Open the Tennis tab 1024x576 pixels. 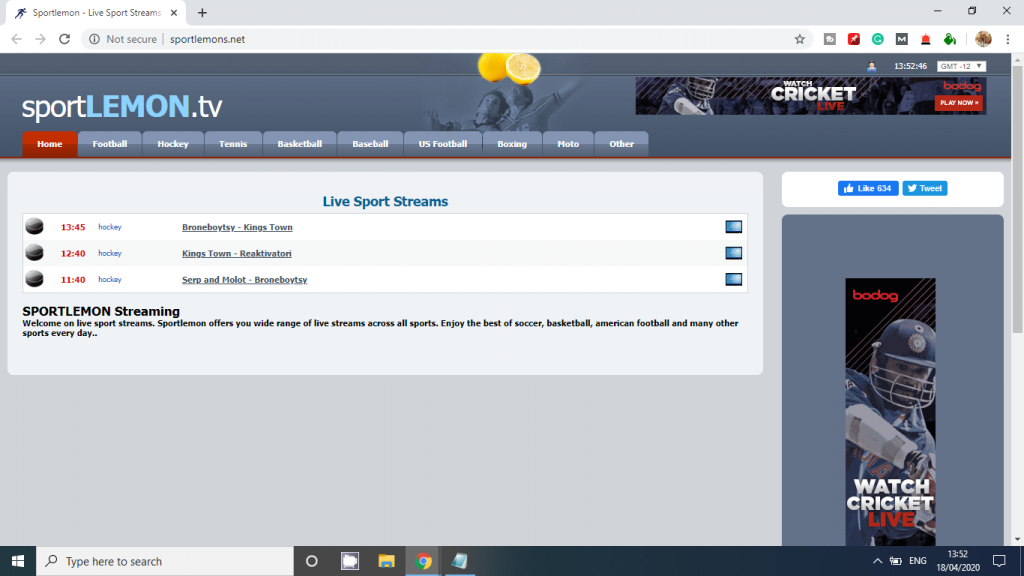233,144
